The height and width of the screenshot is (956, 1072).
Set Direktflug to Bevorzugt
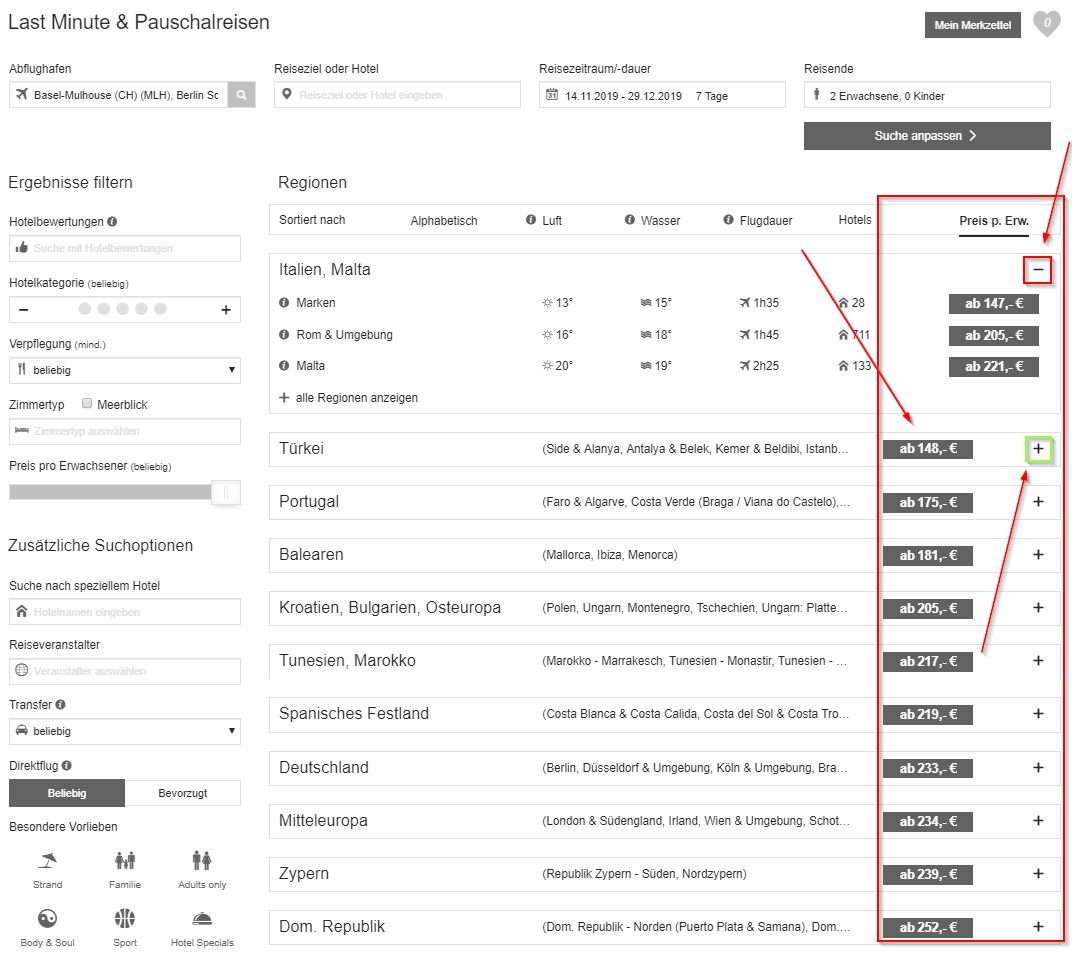(x=183, y=793)
